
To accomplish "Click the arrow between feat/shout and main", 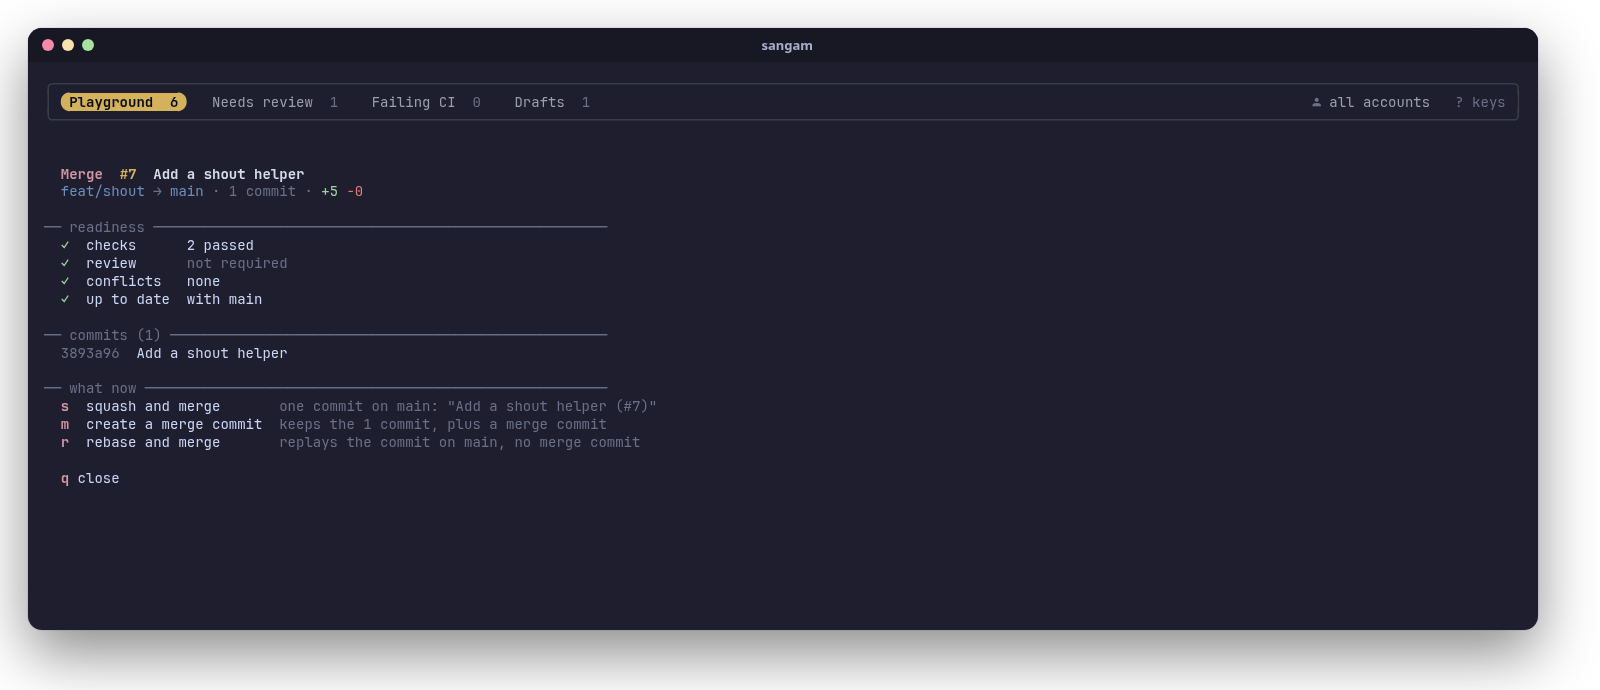I will 157,192.
